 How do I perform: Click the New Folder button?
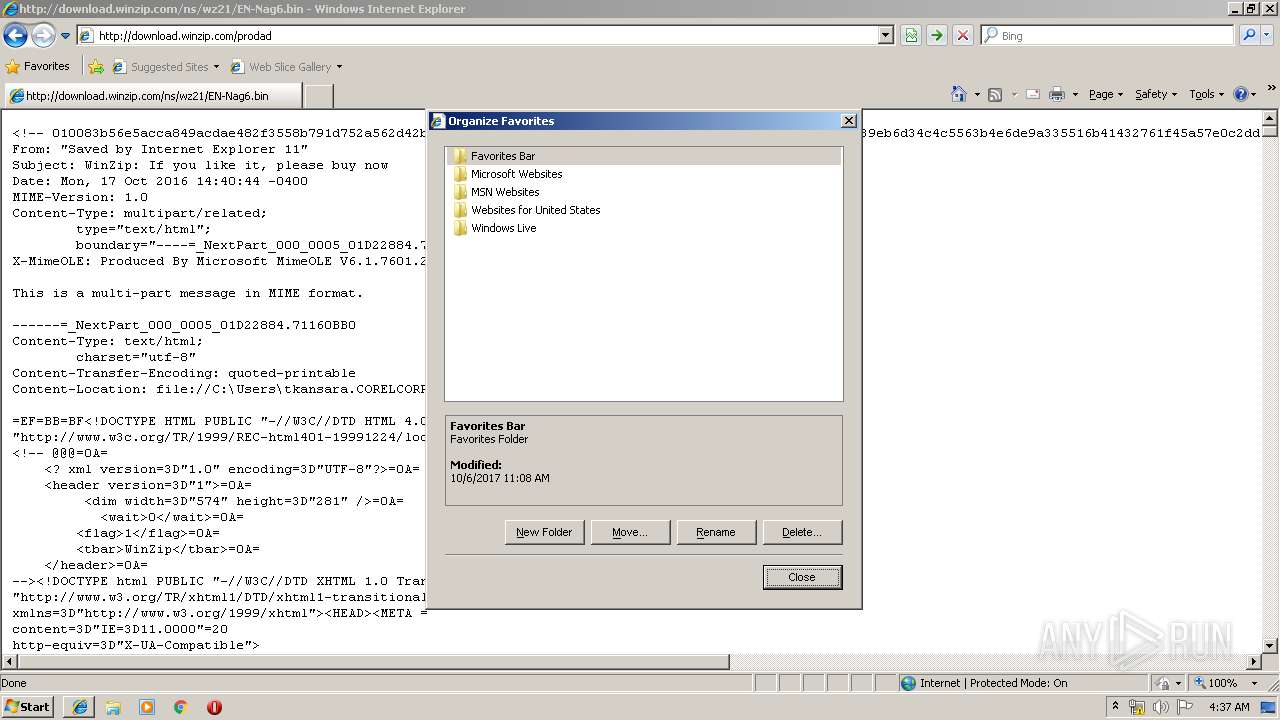point(544,532)
